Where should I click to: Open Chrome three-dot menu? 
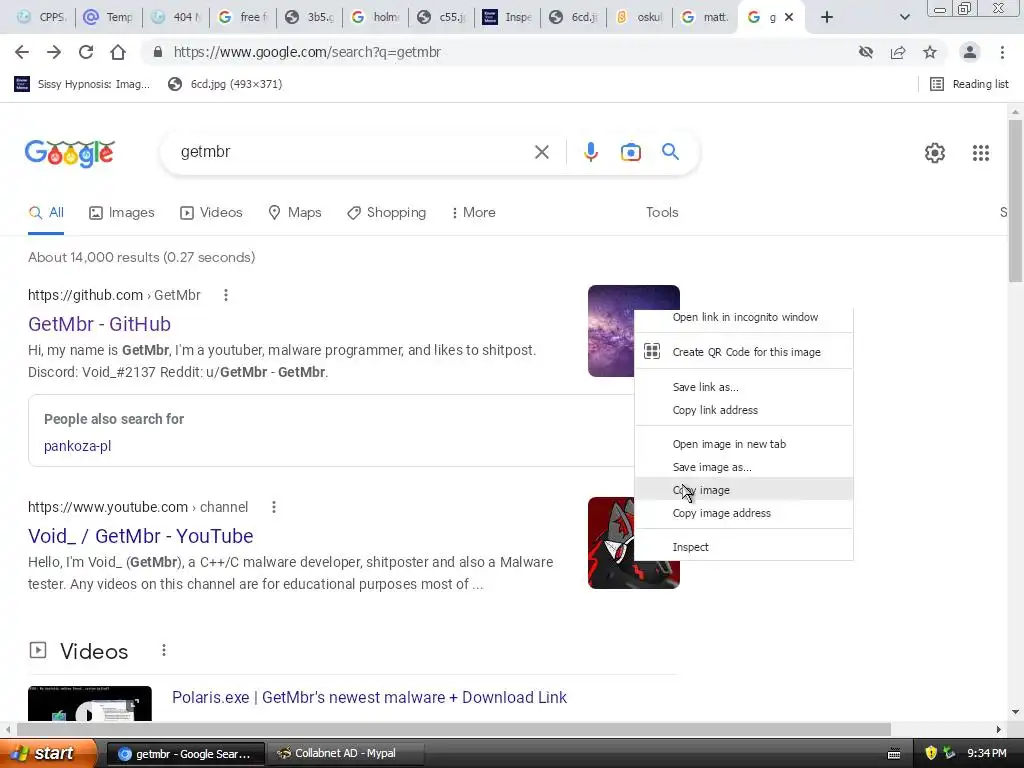pyautogui.click(x=1002, y=52)
